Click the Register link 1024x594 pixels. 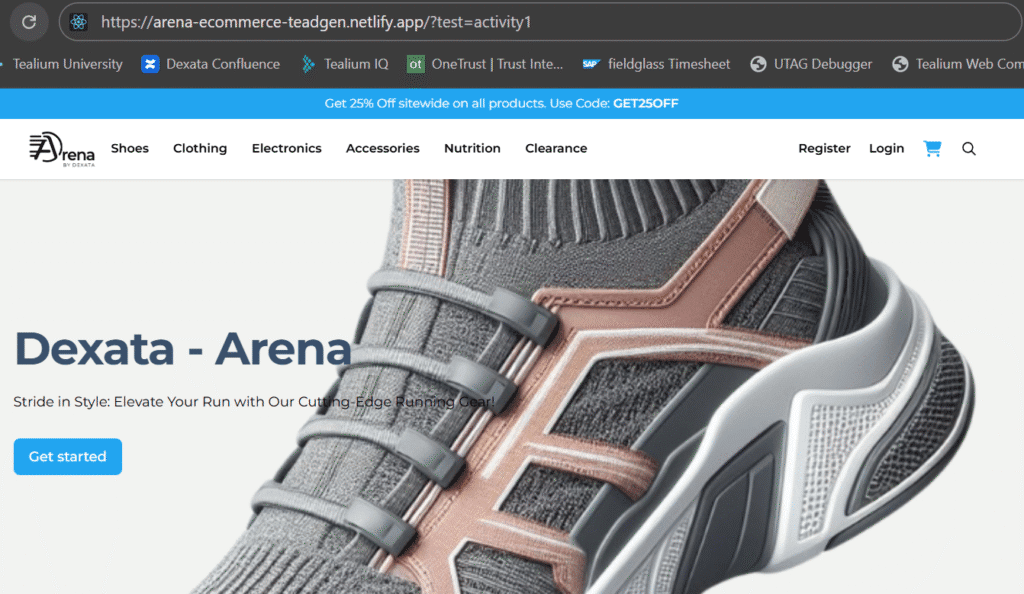tap(824, 148)
